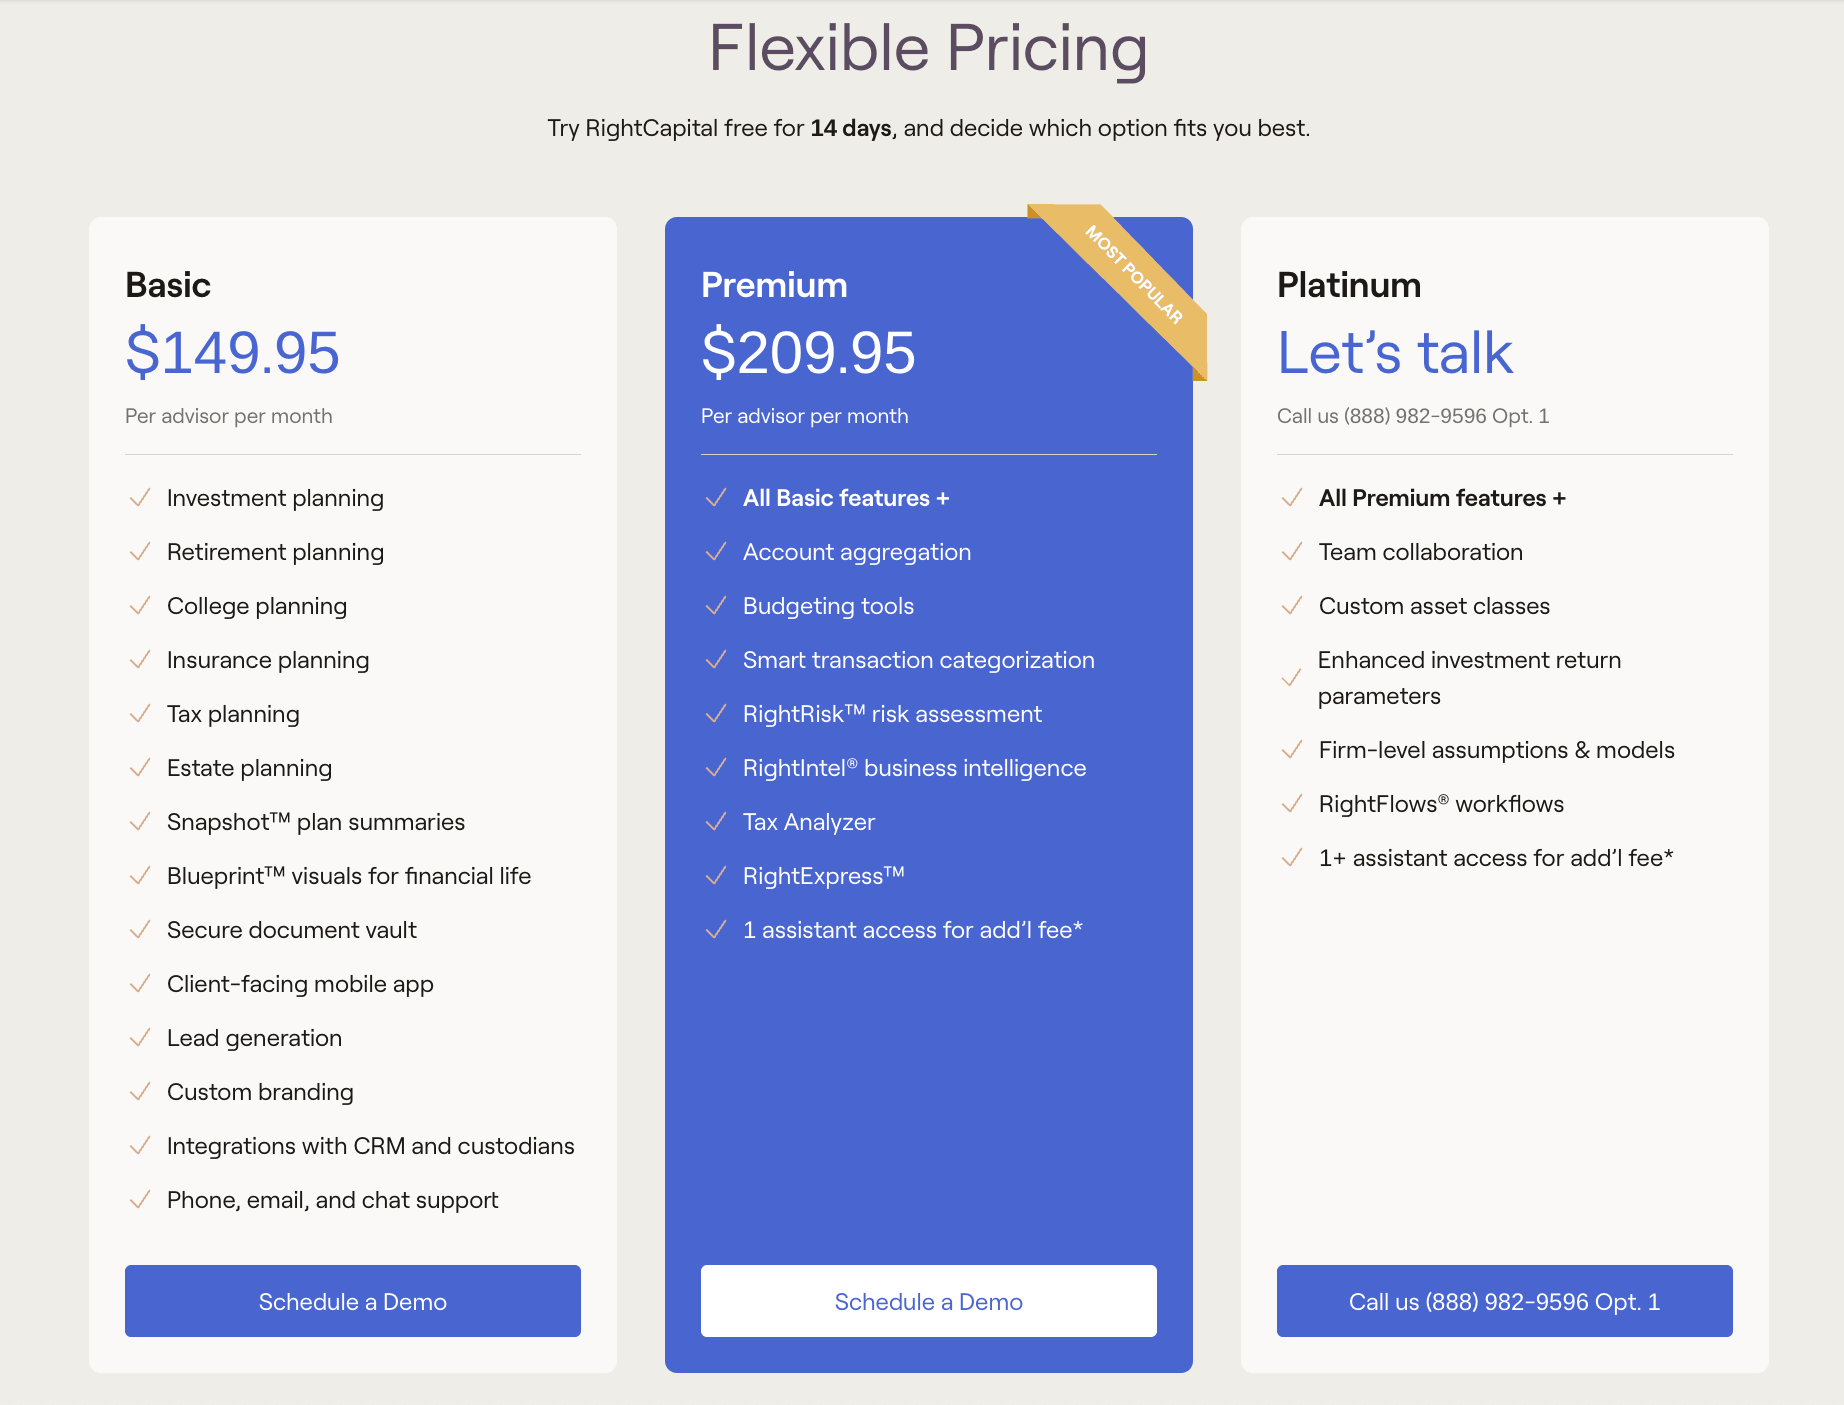Click the RightExpress feature text
The image size is (1844, 1405).
pos(824,876)
